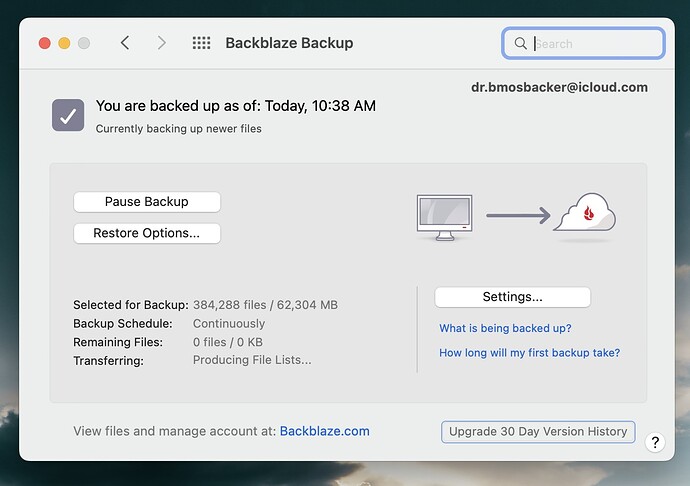Screen dimensions: 690x486
Task: Click the account email dr.bmosbacker@icloud.com
Action: click(559, 87)
